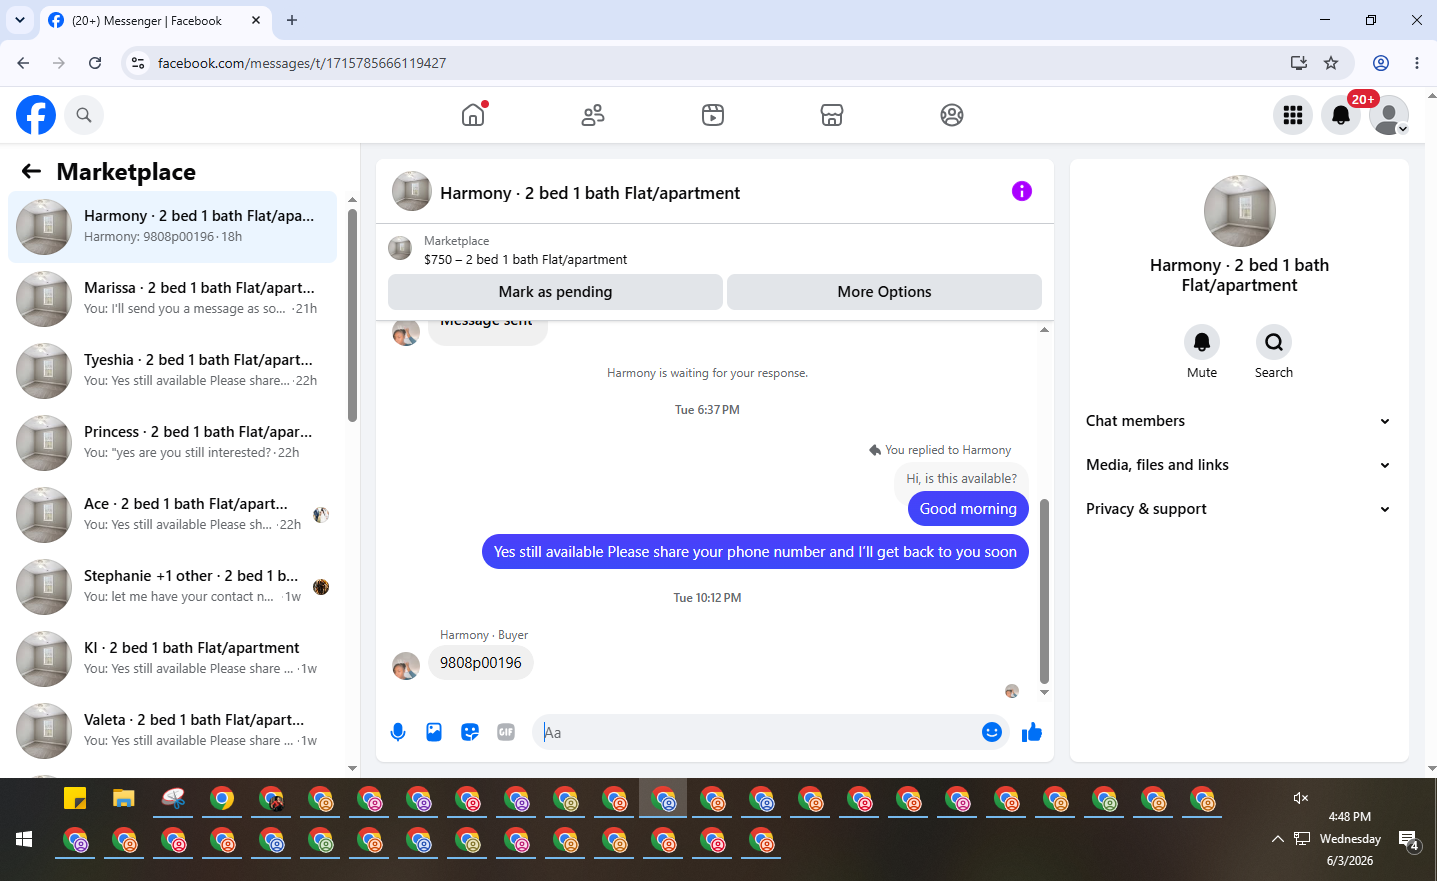Click the "Good morning" message bubble

[x=968, y=508]
